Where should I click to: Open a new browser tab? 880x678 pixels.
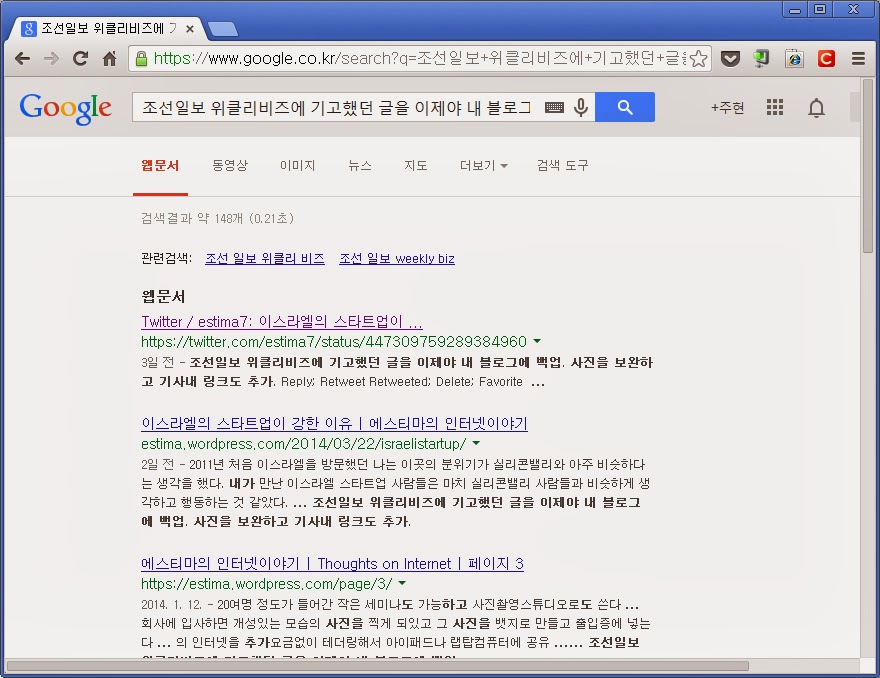click(x=223, y=29)
